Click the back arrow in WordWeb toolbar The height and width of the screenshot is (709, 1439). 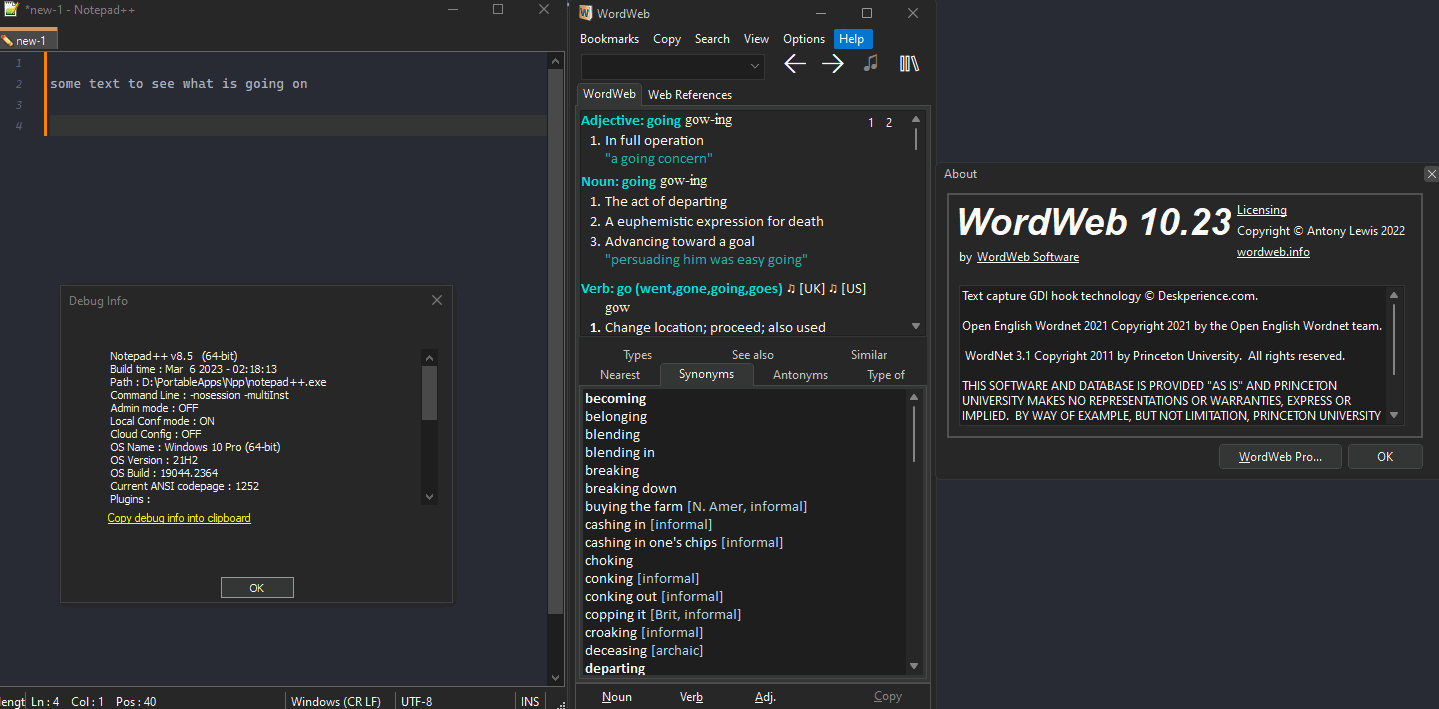coord(794,63)
